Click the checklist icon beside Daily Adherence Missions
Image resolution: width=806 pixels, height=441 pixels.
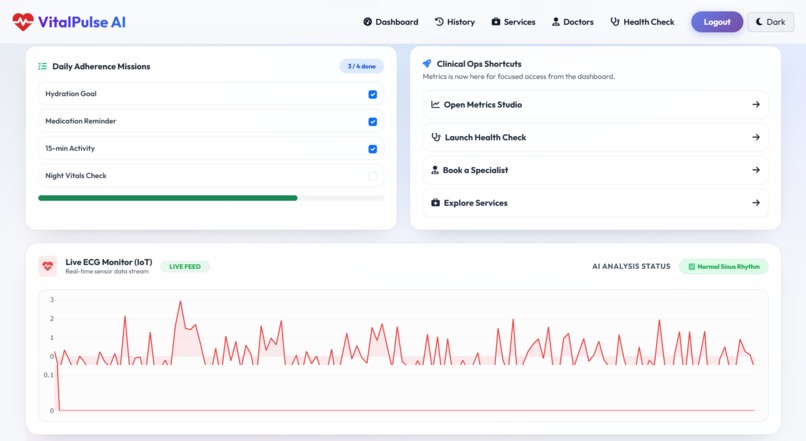[43, 66]
